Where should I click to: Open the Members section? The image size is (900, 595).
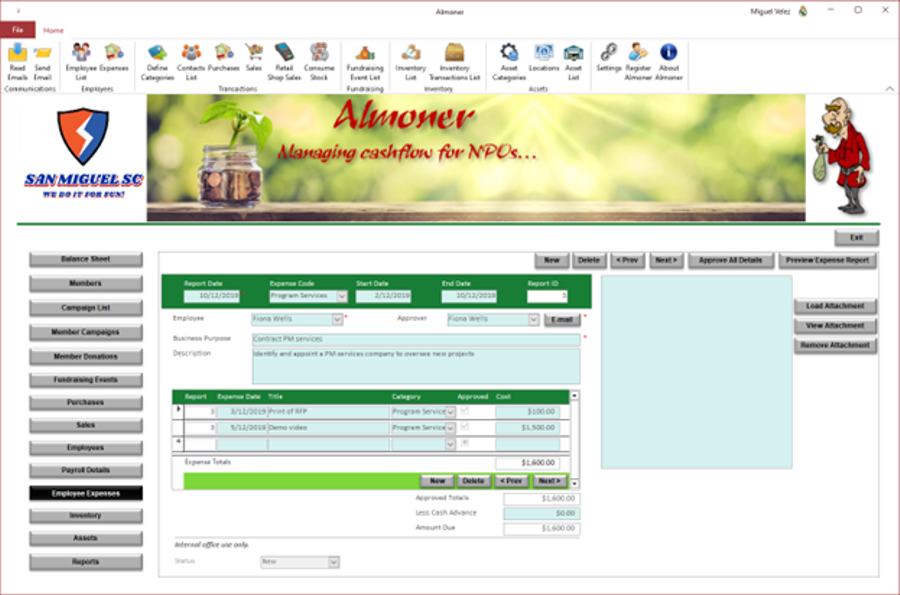(86, 283)
